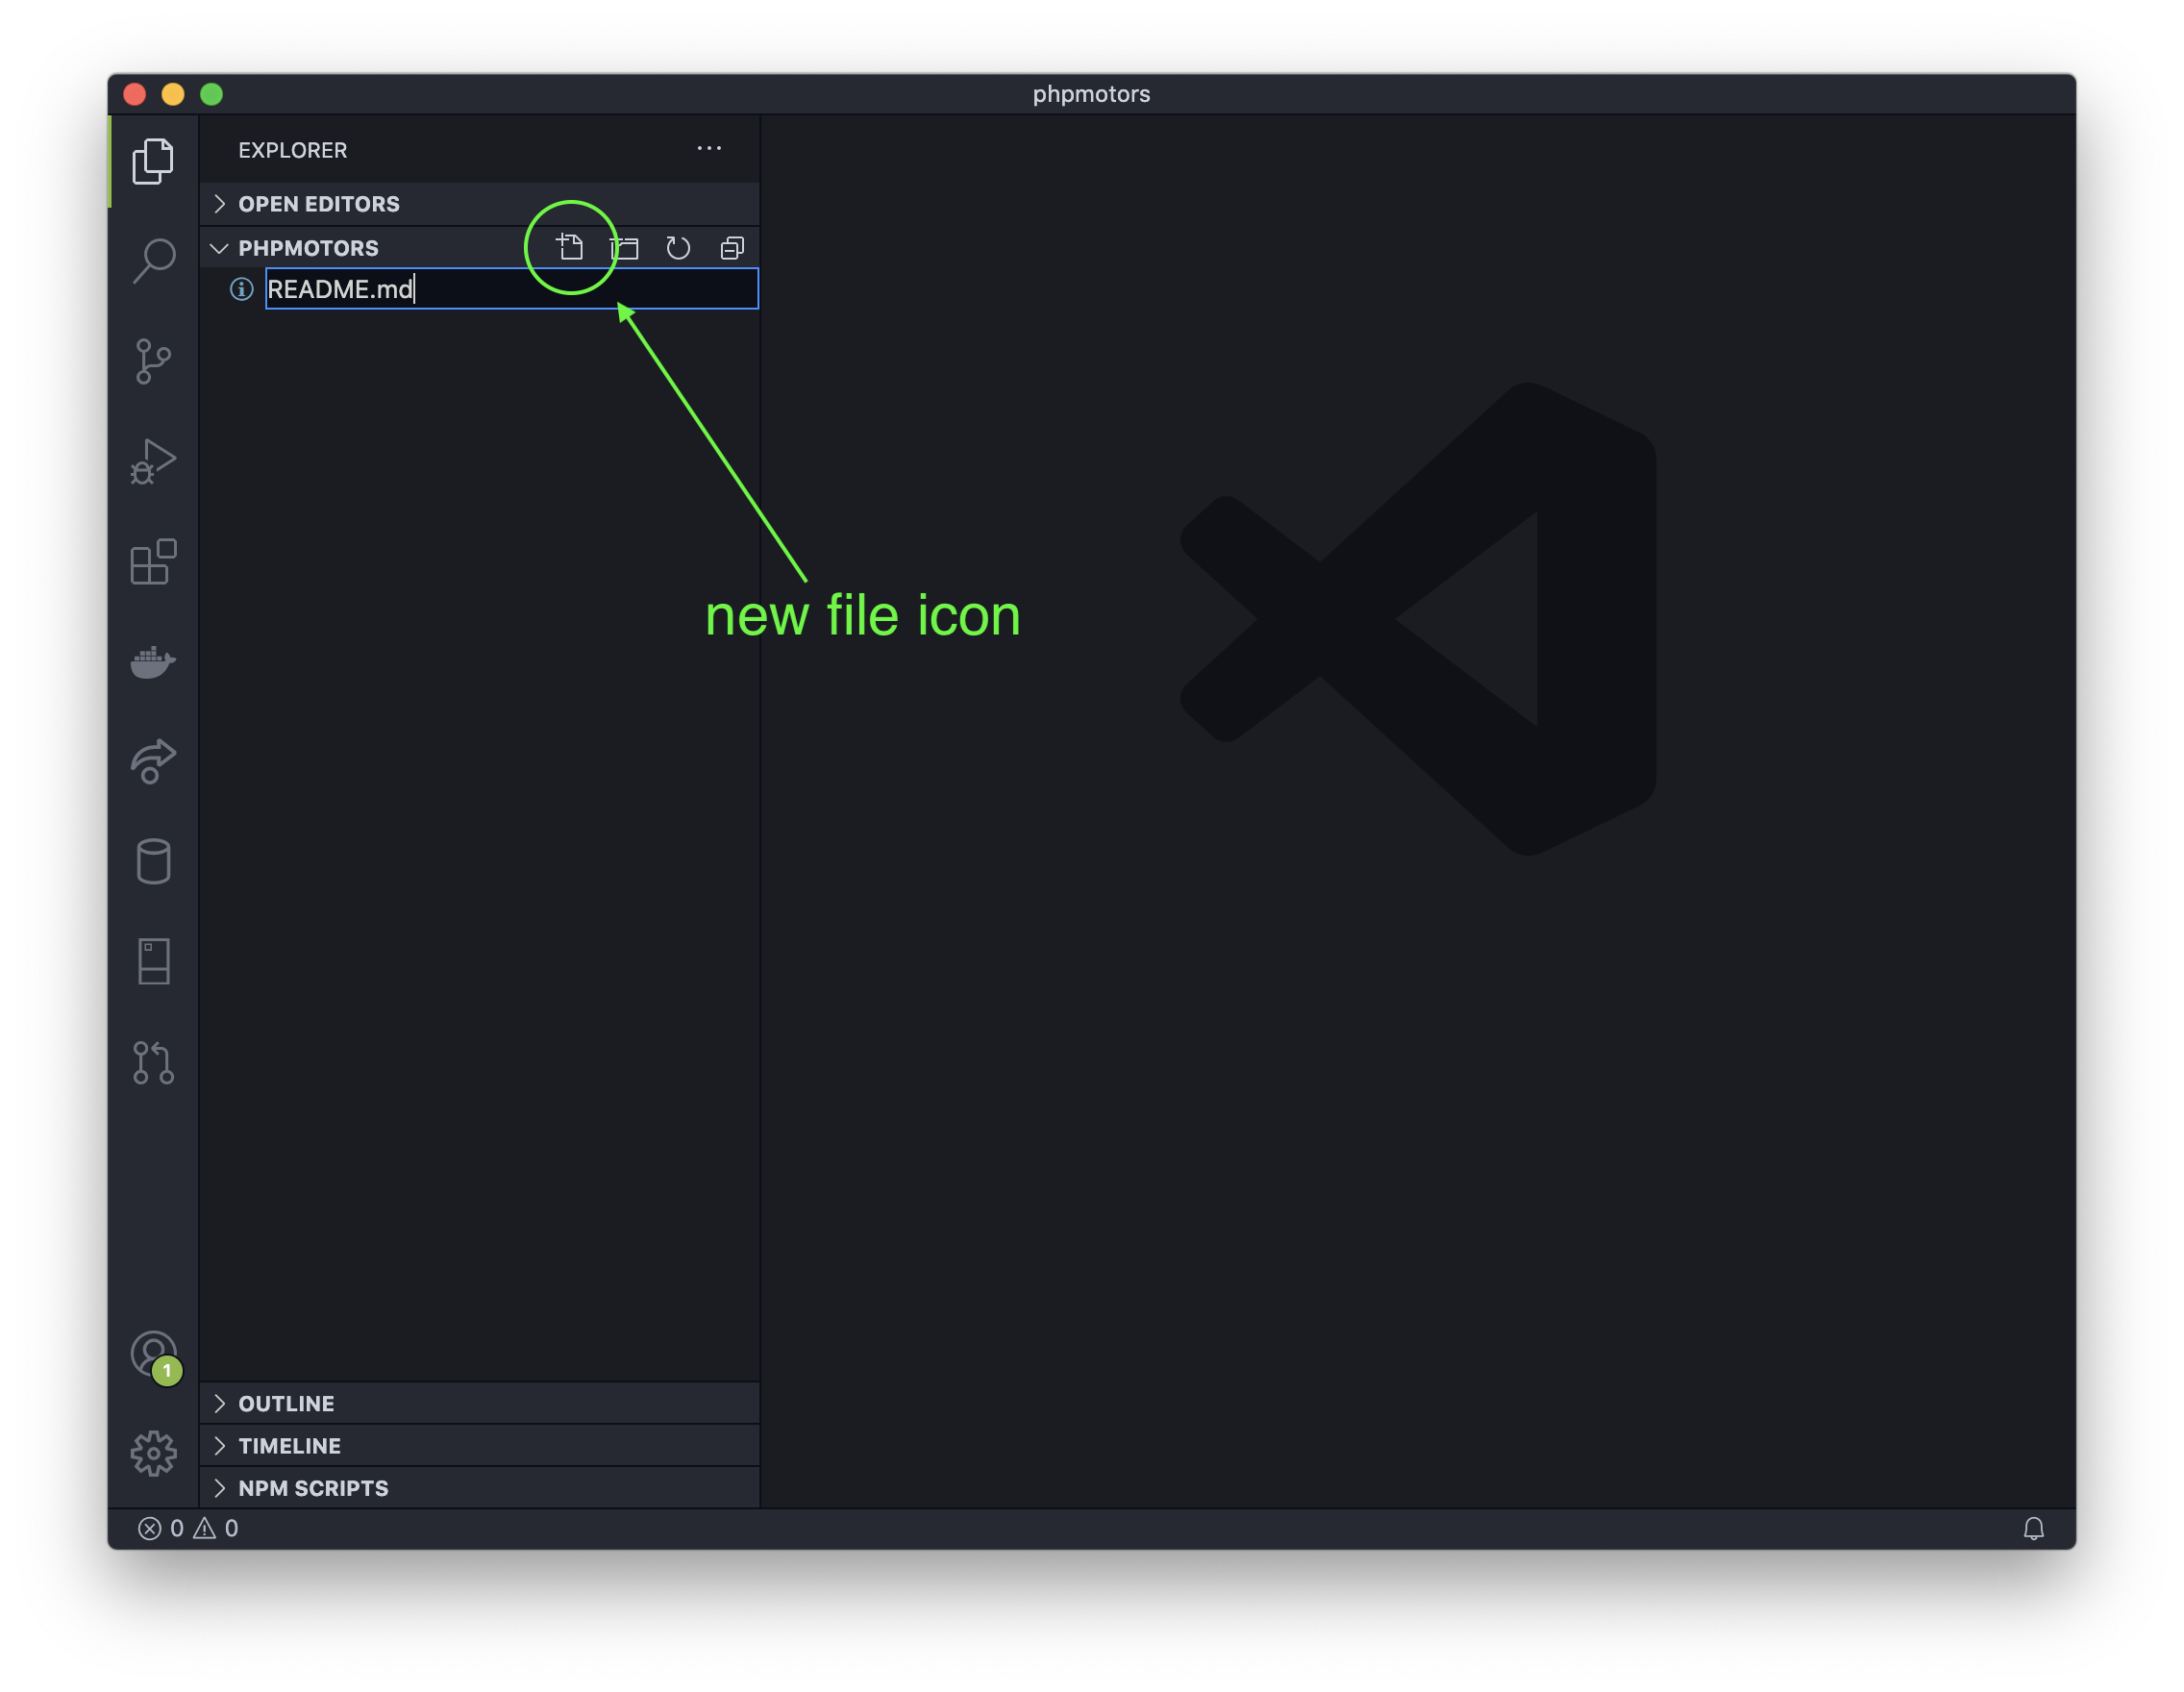Open Explorer views and more actions menu
The image size is (2184, 1692).
709,148
